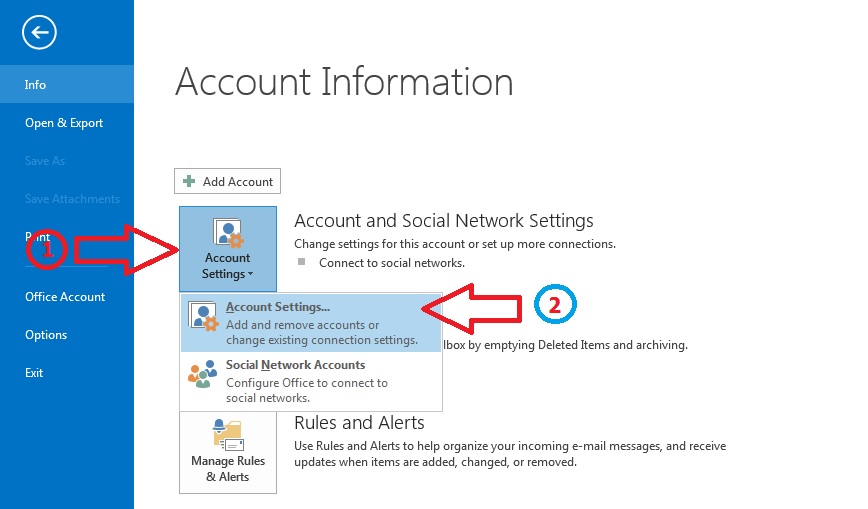
Task: Click the green plus icon on Add Account
Action: (189, 181)
